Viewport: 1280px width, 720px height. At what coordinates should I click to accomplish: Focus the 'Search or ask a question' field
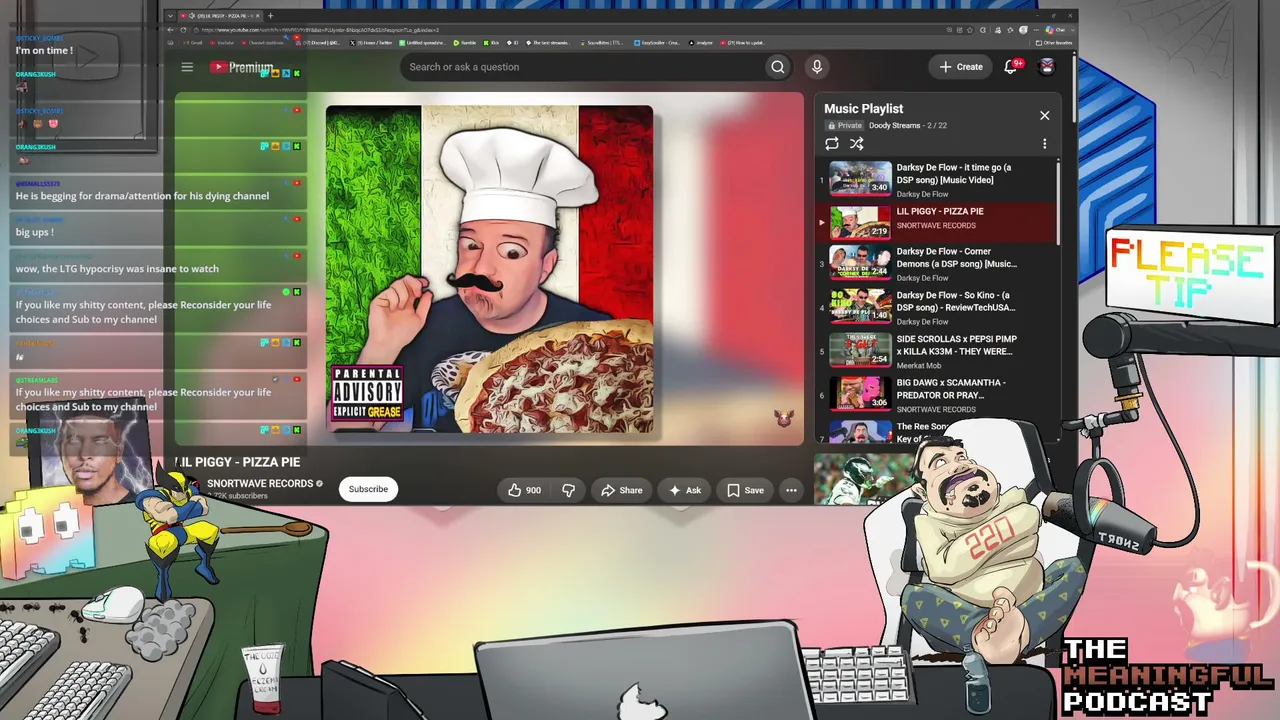(583, 67)
